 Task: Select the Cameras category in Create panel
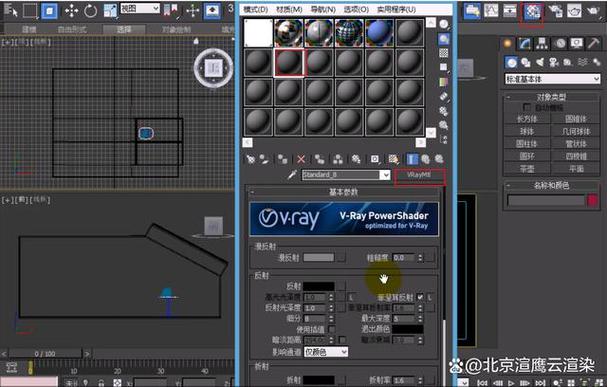click(554, 62)
